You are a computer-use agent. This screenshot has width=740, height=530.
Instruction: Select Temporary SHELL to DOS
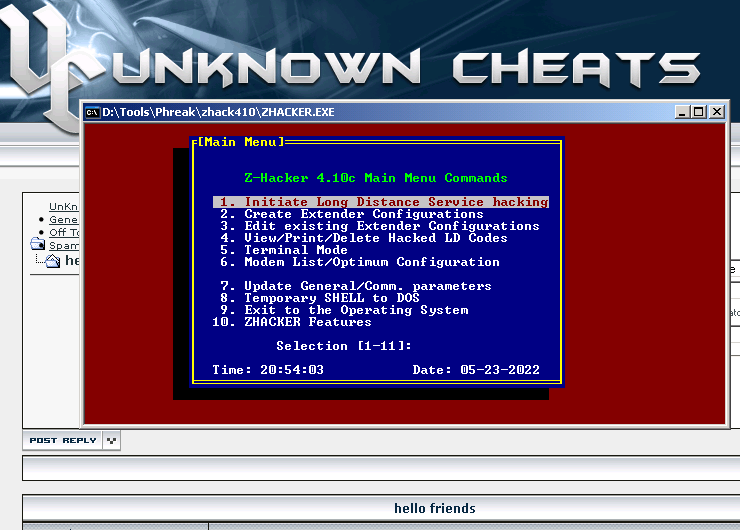coord(320,298)
